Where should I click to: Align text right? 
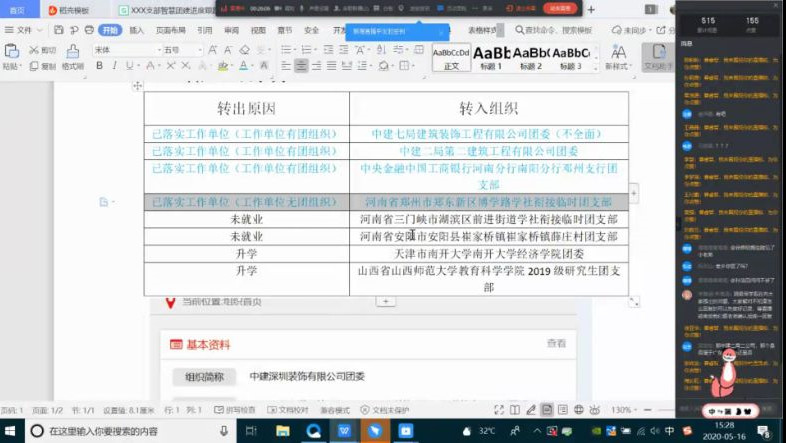pyautogui.click(x=316, y=66)
